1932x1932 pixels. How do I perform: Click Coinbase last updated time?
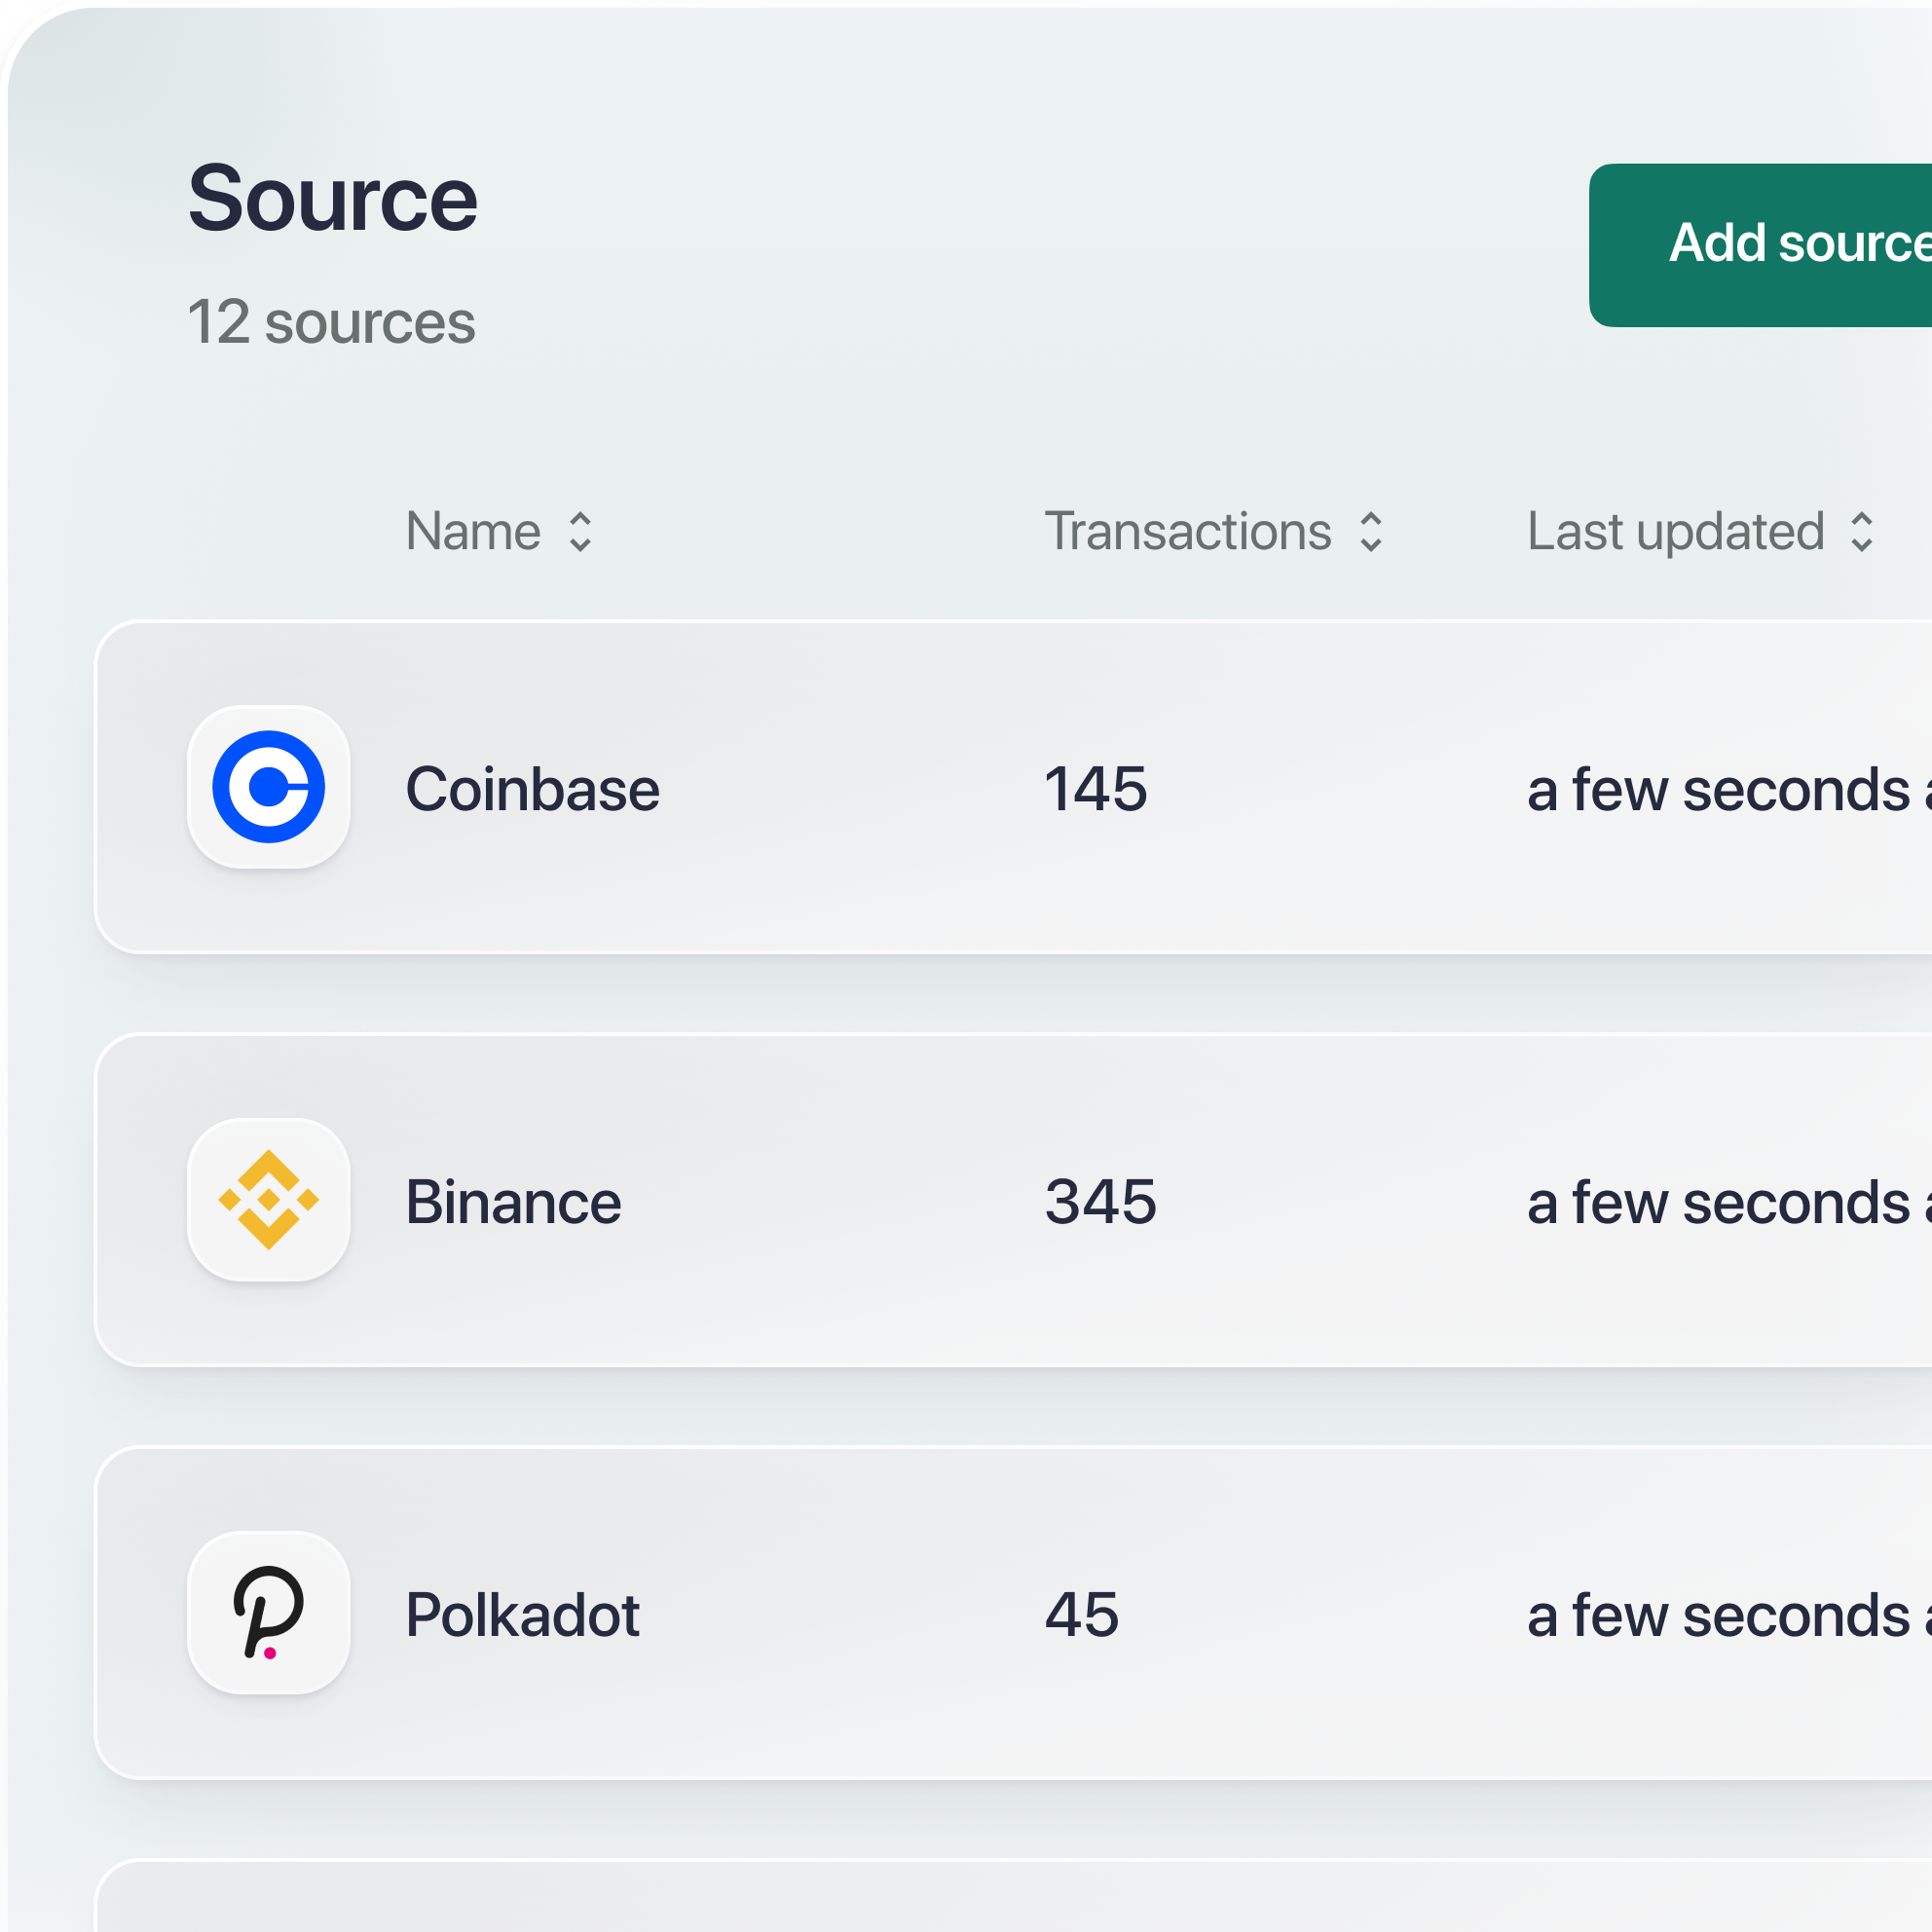(1730, 790)
